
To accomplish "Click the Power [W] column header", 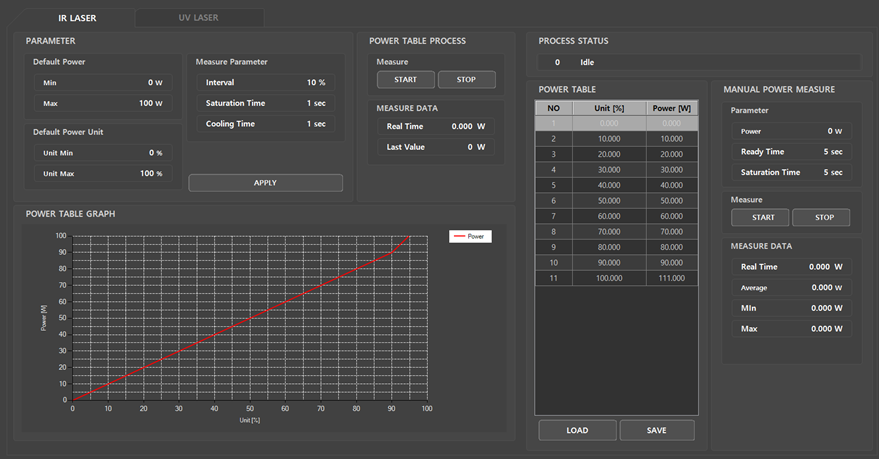I will click(x=672, y=108).
